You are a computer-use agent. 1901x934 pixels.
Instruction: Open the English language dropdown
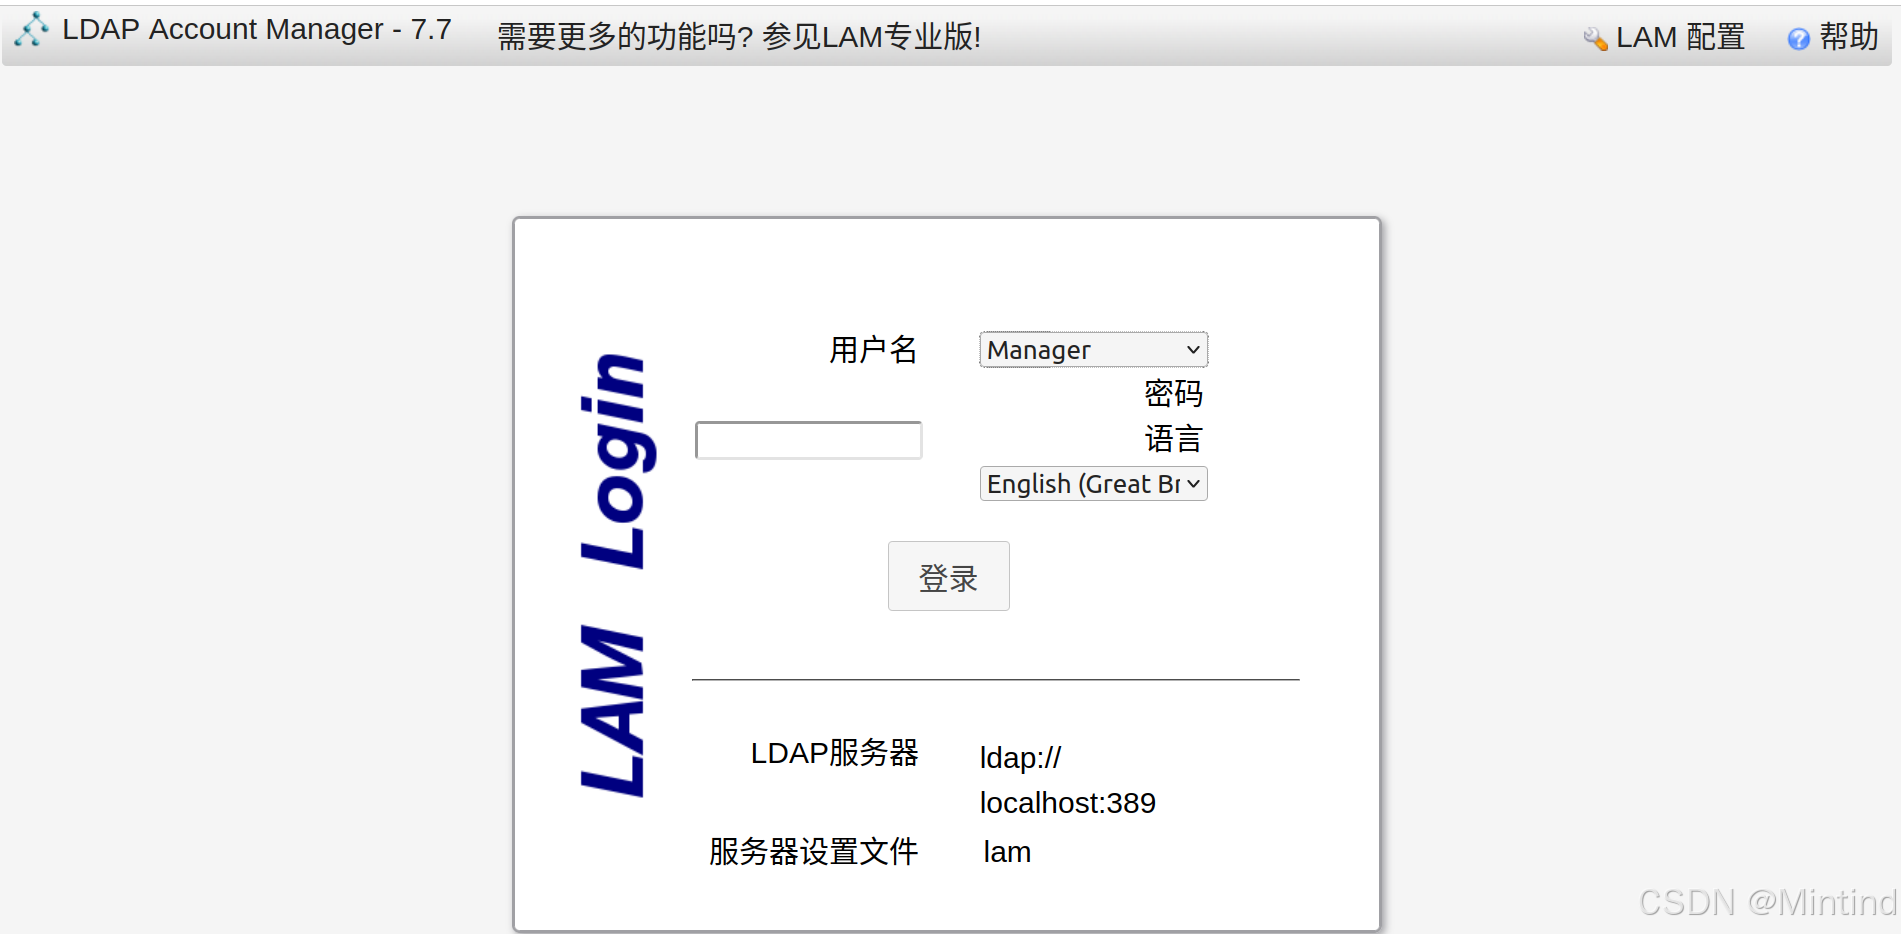click(x=1093, y=484)
